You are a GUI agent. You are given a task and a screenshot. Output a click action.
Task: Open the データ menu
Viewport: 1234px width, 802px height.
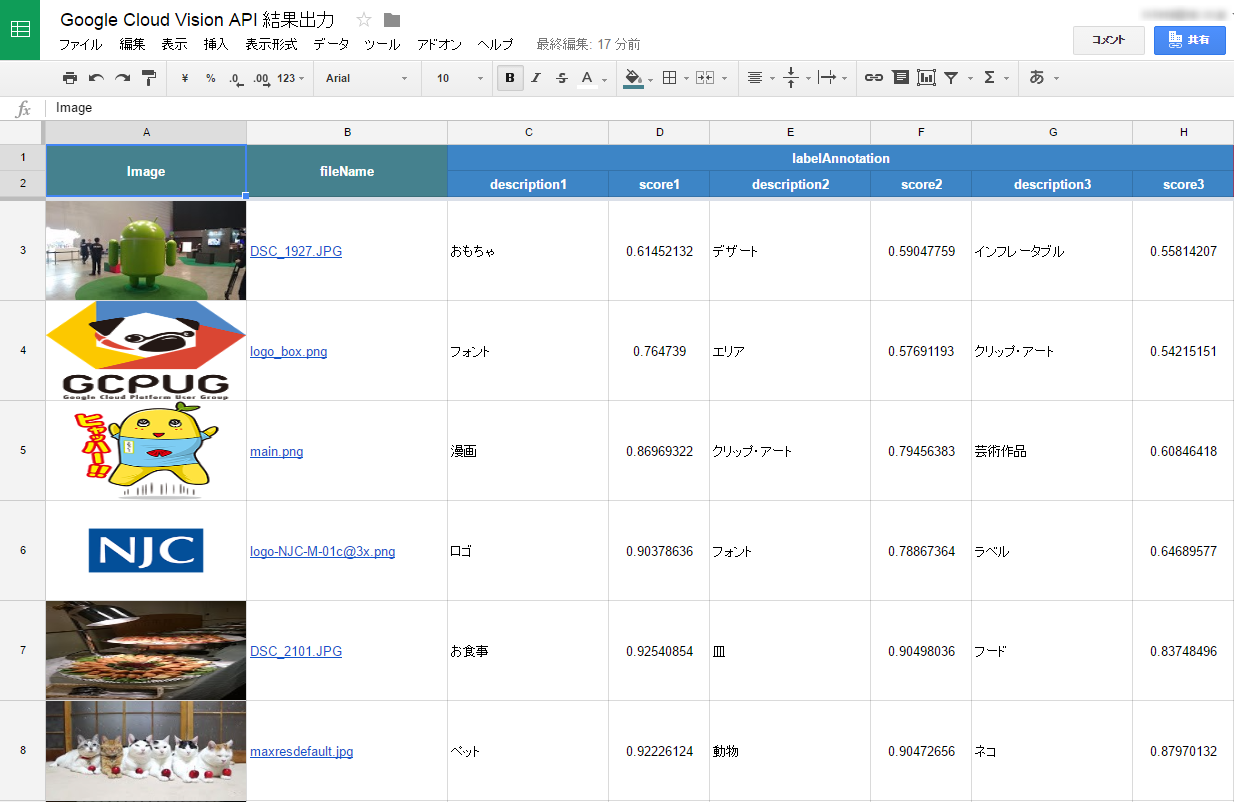pos(330,44)
